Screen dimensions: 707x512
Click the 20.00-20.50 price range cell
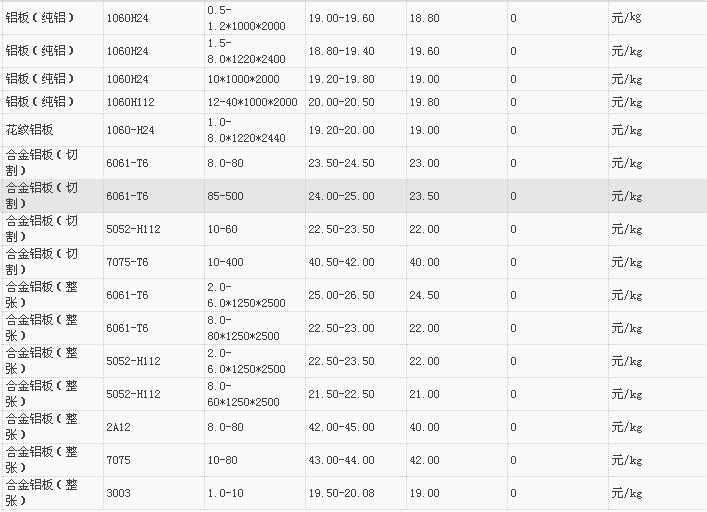pyautogui.click(x=341, y=102)
